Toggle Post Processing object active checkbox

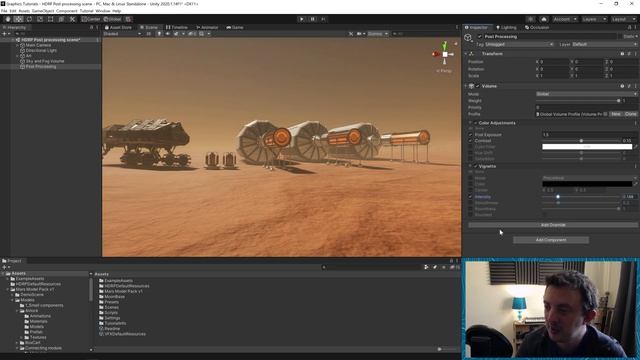tap(480, 37)
